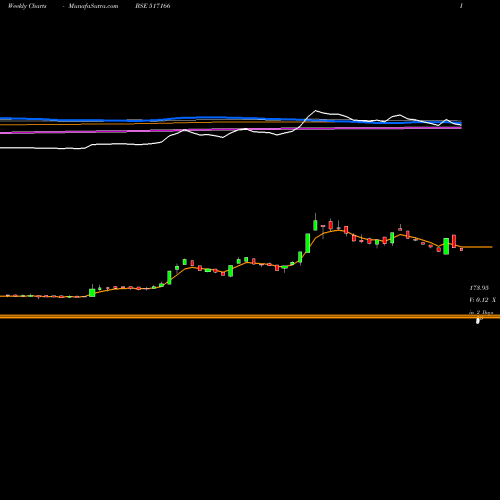Click the tallest green candle before the peak
The height and width of the screenshot is (500, 500).
pos(308,243)
